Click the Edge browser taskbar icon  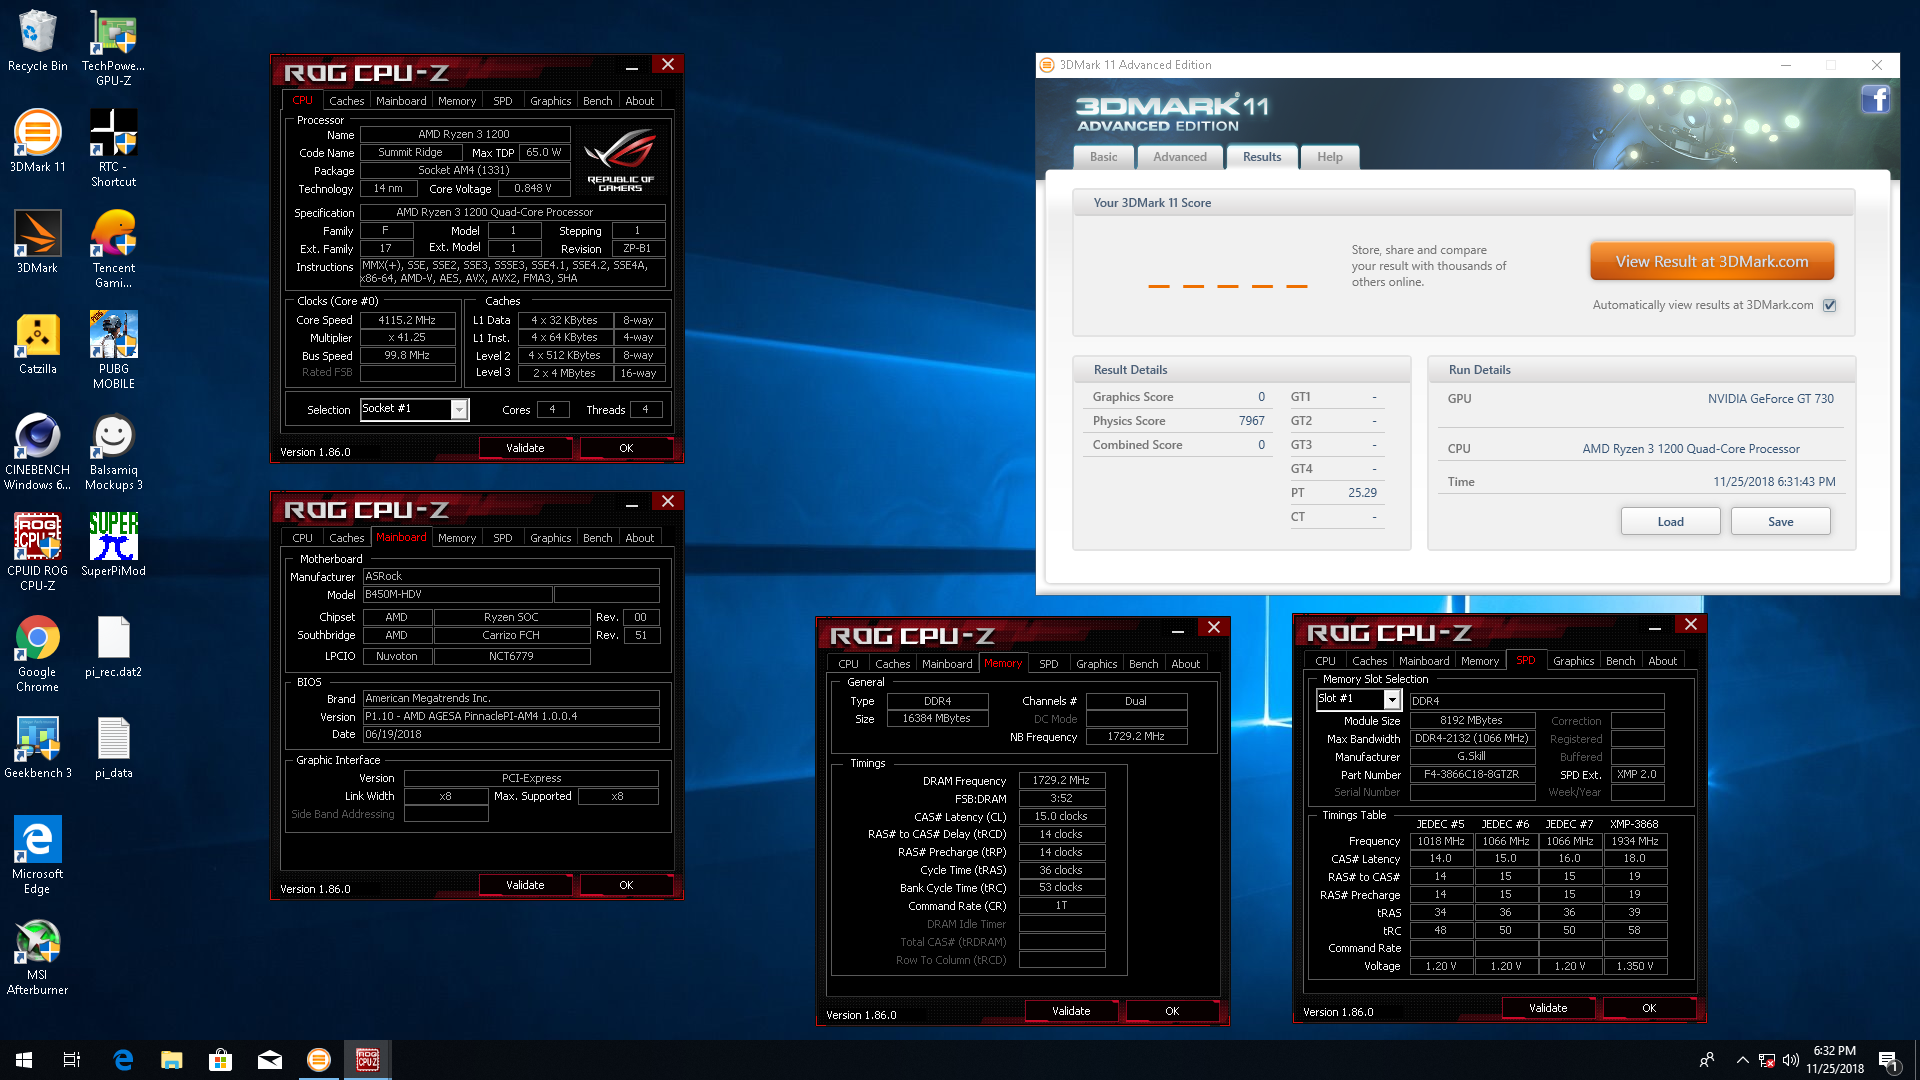coord(123,1060)
